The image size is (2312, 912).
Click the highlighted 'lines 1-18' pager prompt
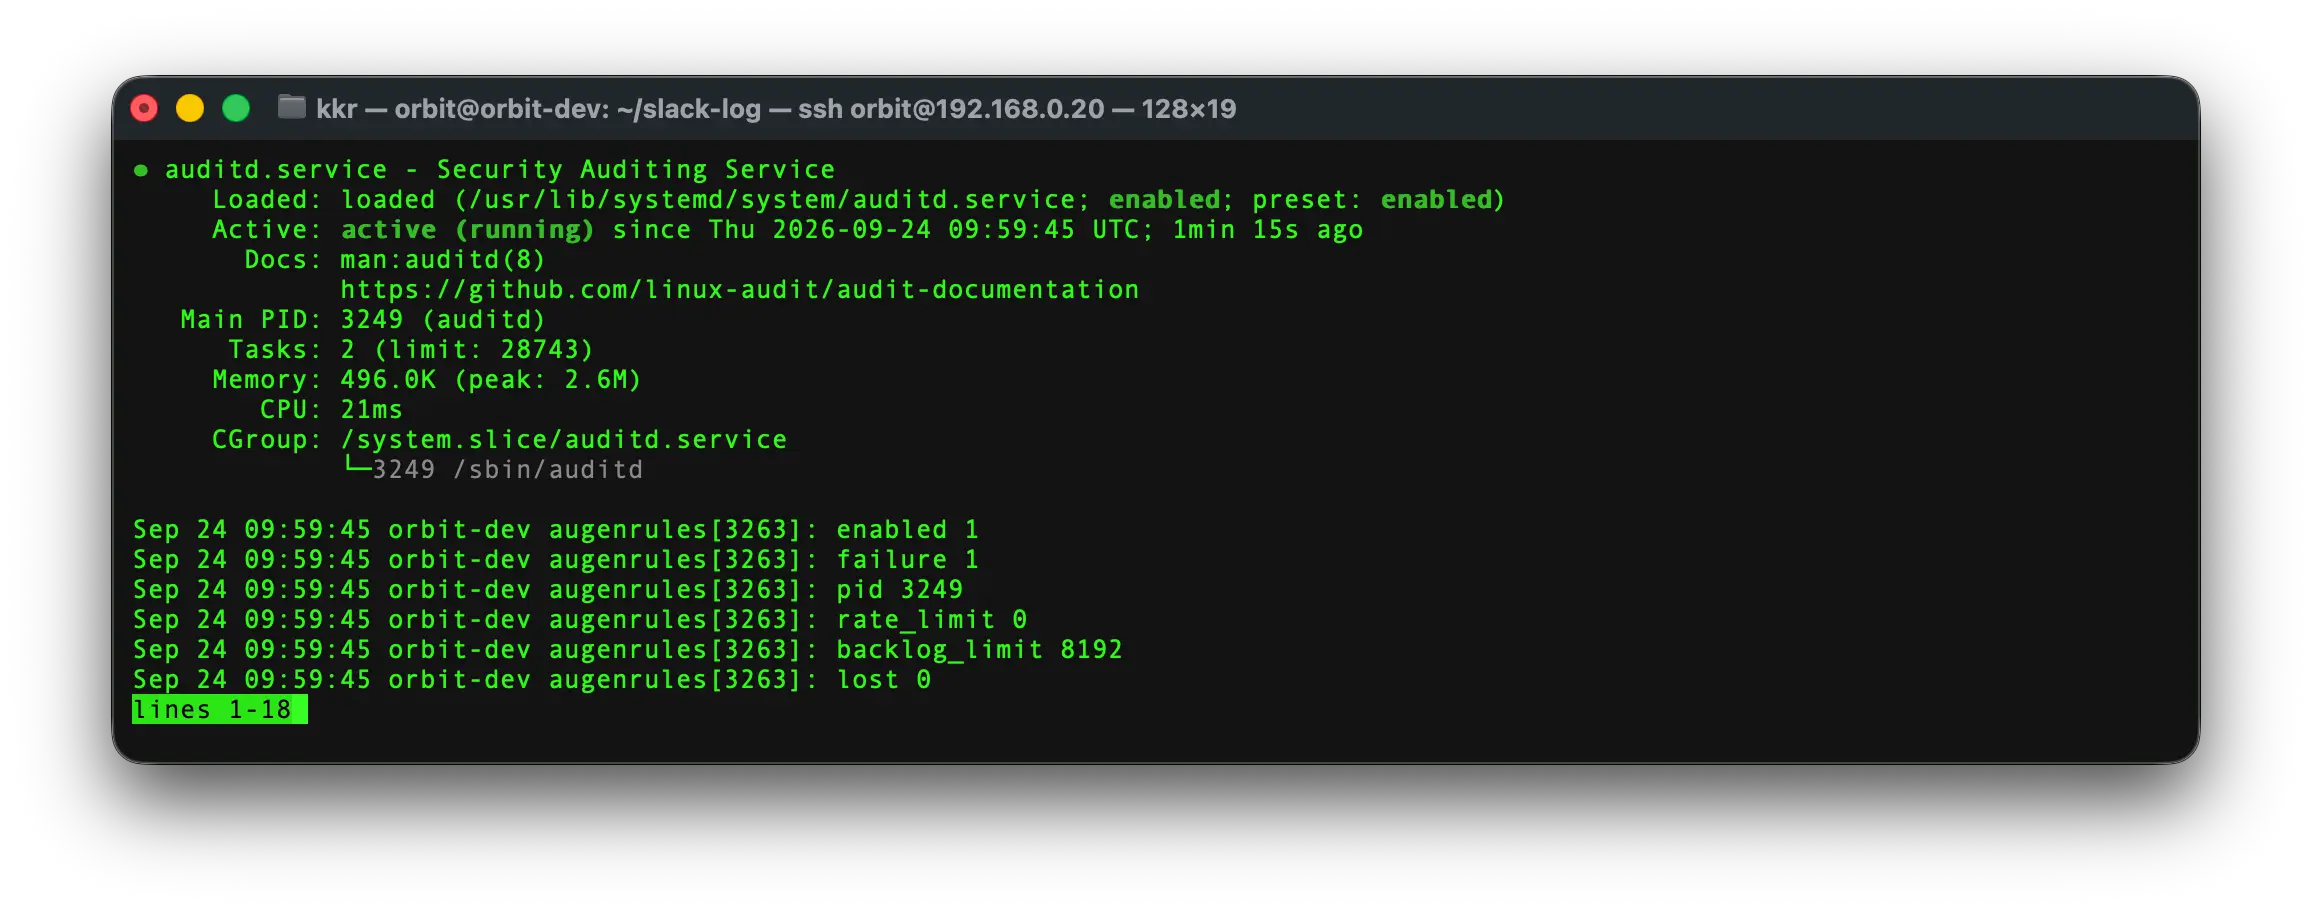tap(219, 710)
